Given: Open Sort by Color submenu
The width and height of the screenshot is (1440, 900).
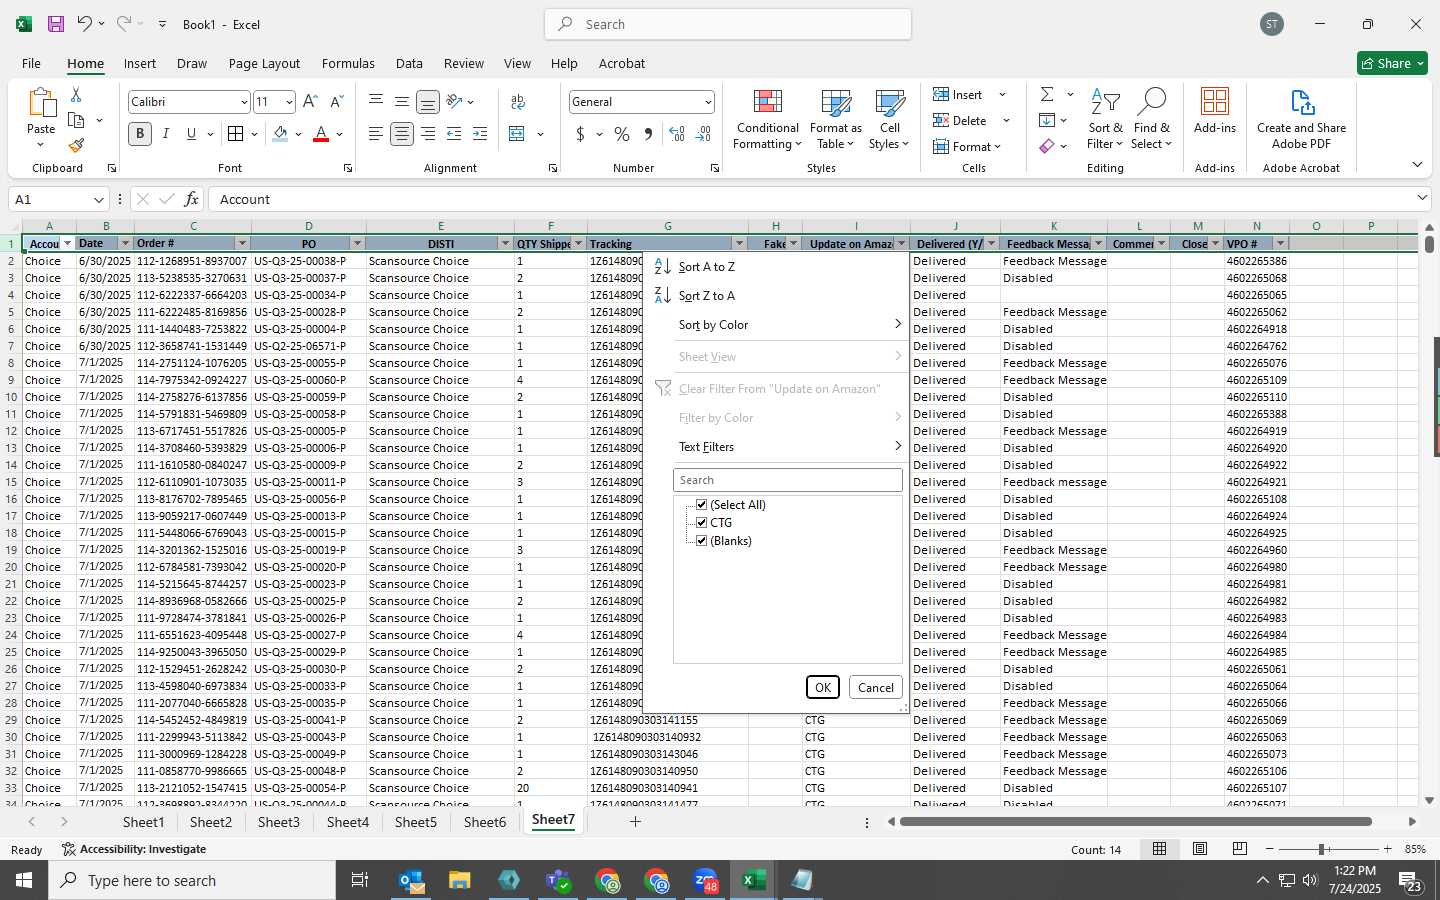Looking at the screenshot, I should click(x=789, y=325).
